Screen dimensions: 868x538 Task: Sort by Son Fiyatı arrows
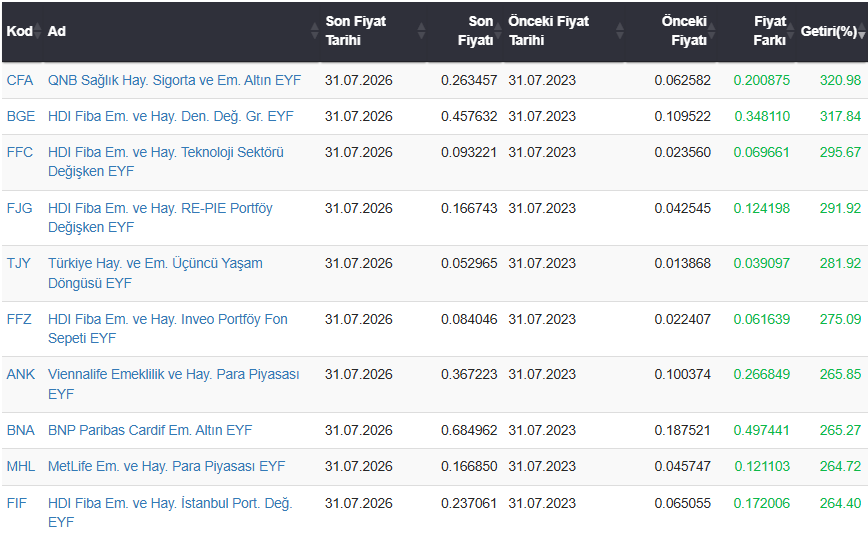[498, 31]
